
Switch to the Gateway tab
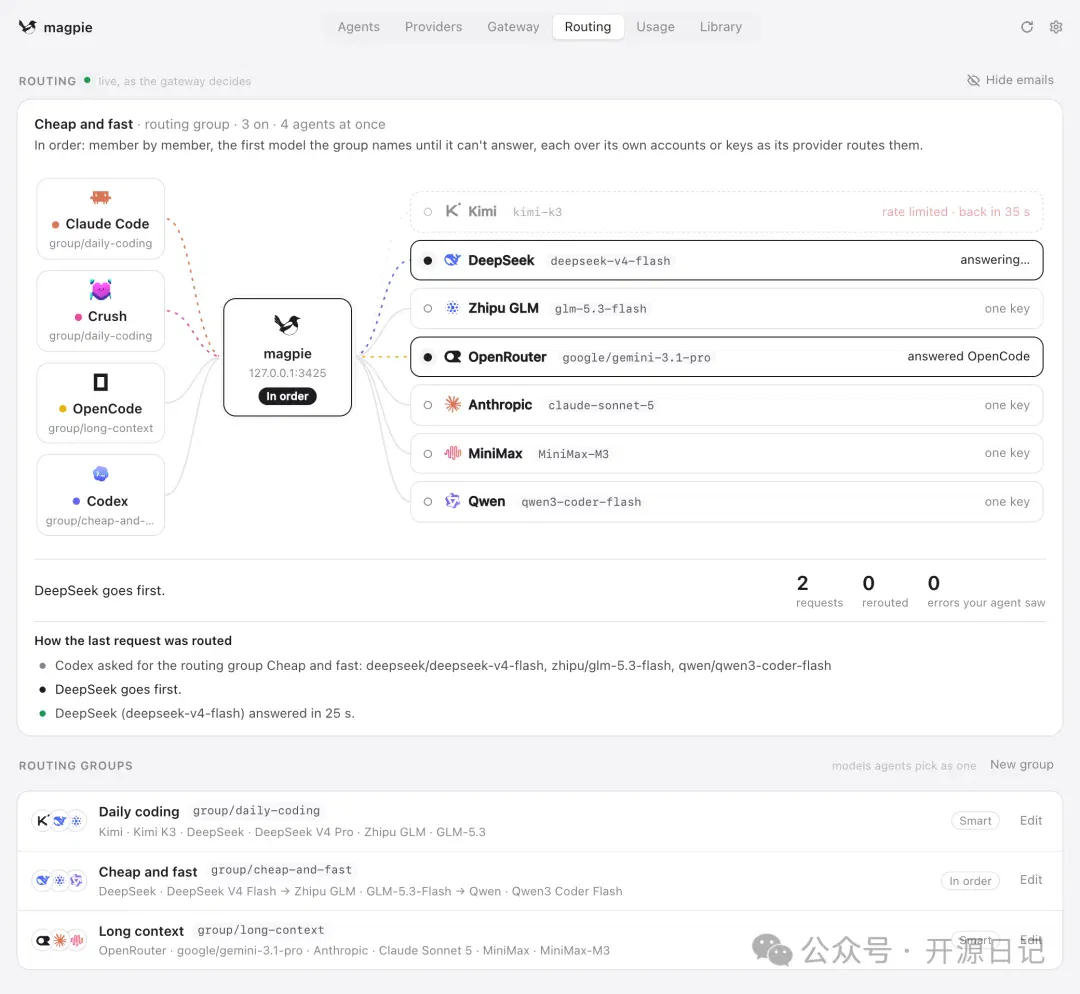pos(513,27)
